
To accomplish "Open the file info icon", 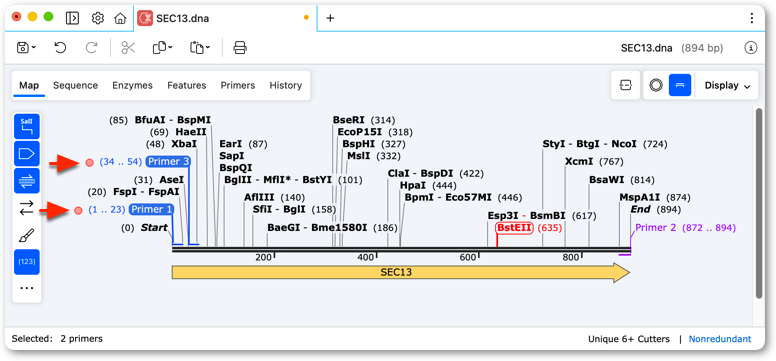I will tap(751, 48).
